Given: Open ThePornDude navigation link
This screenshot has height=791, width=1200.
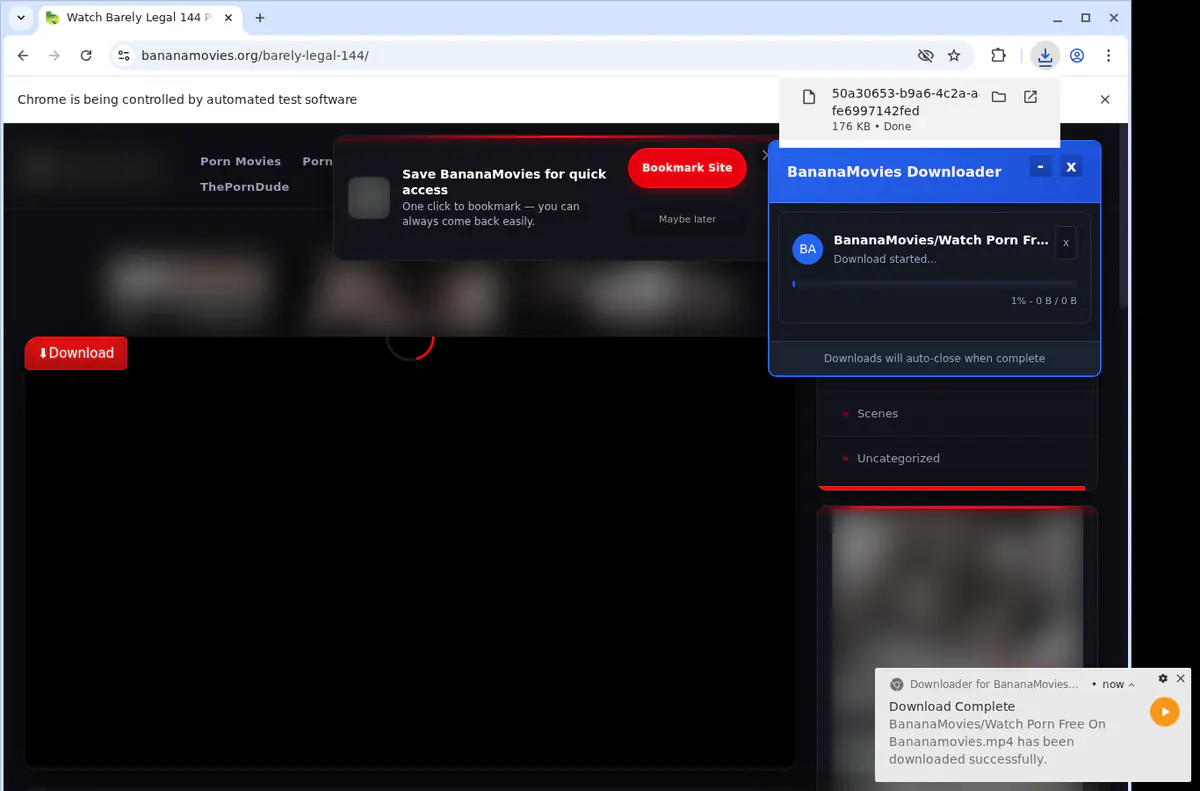Looking at the screenshot, I should click(244, 187).
